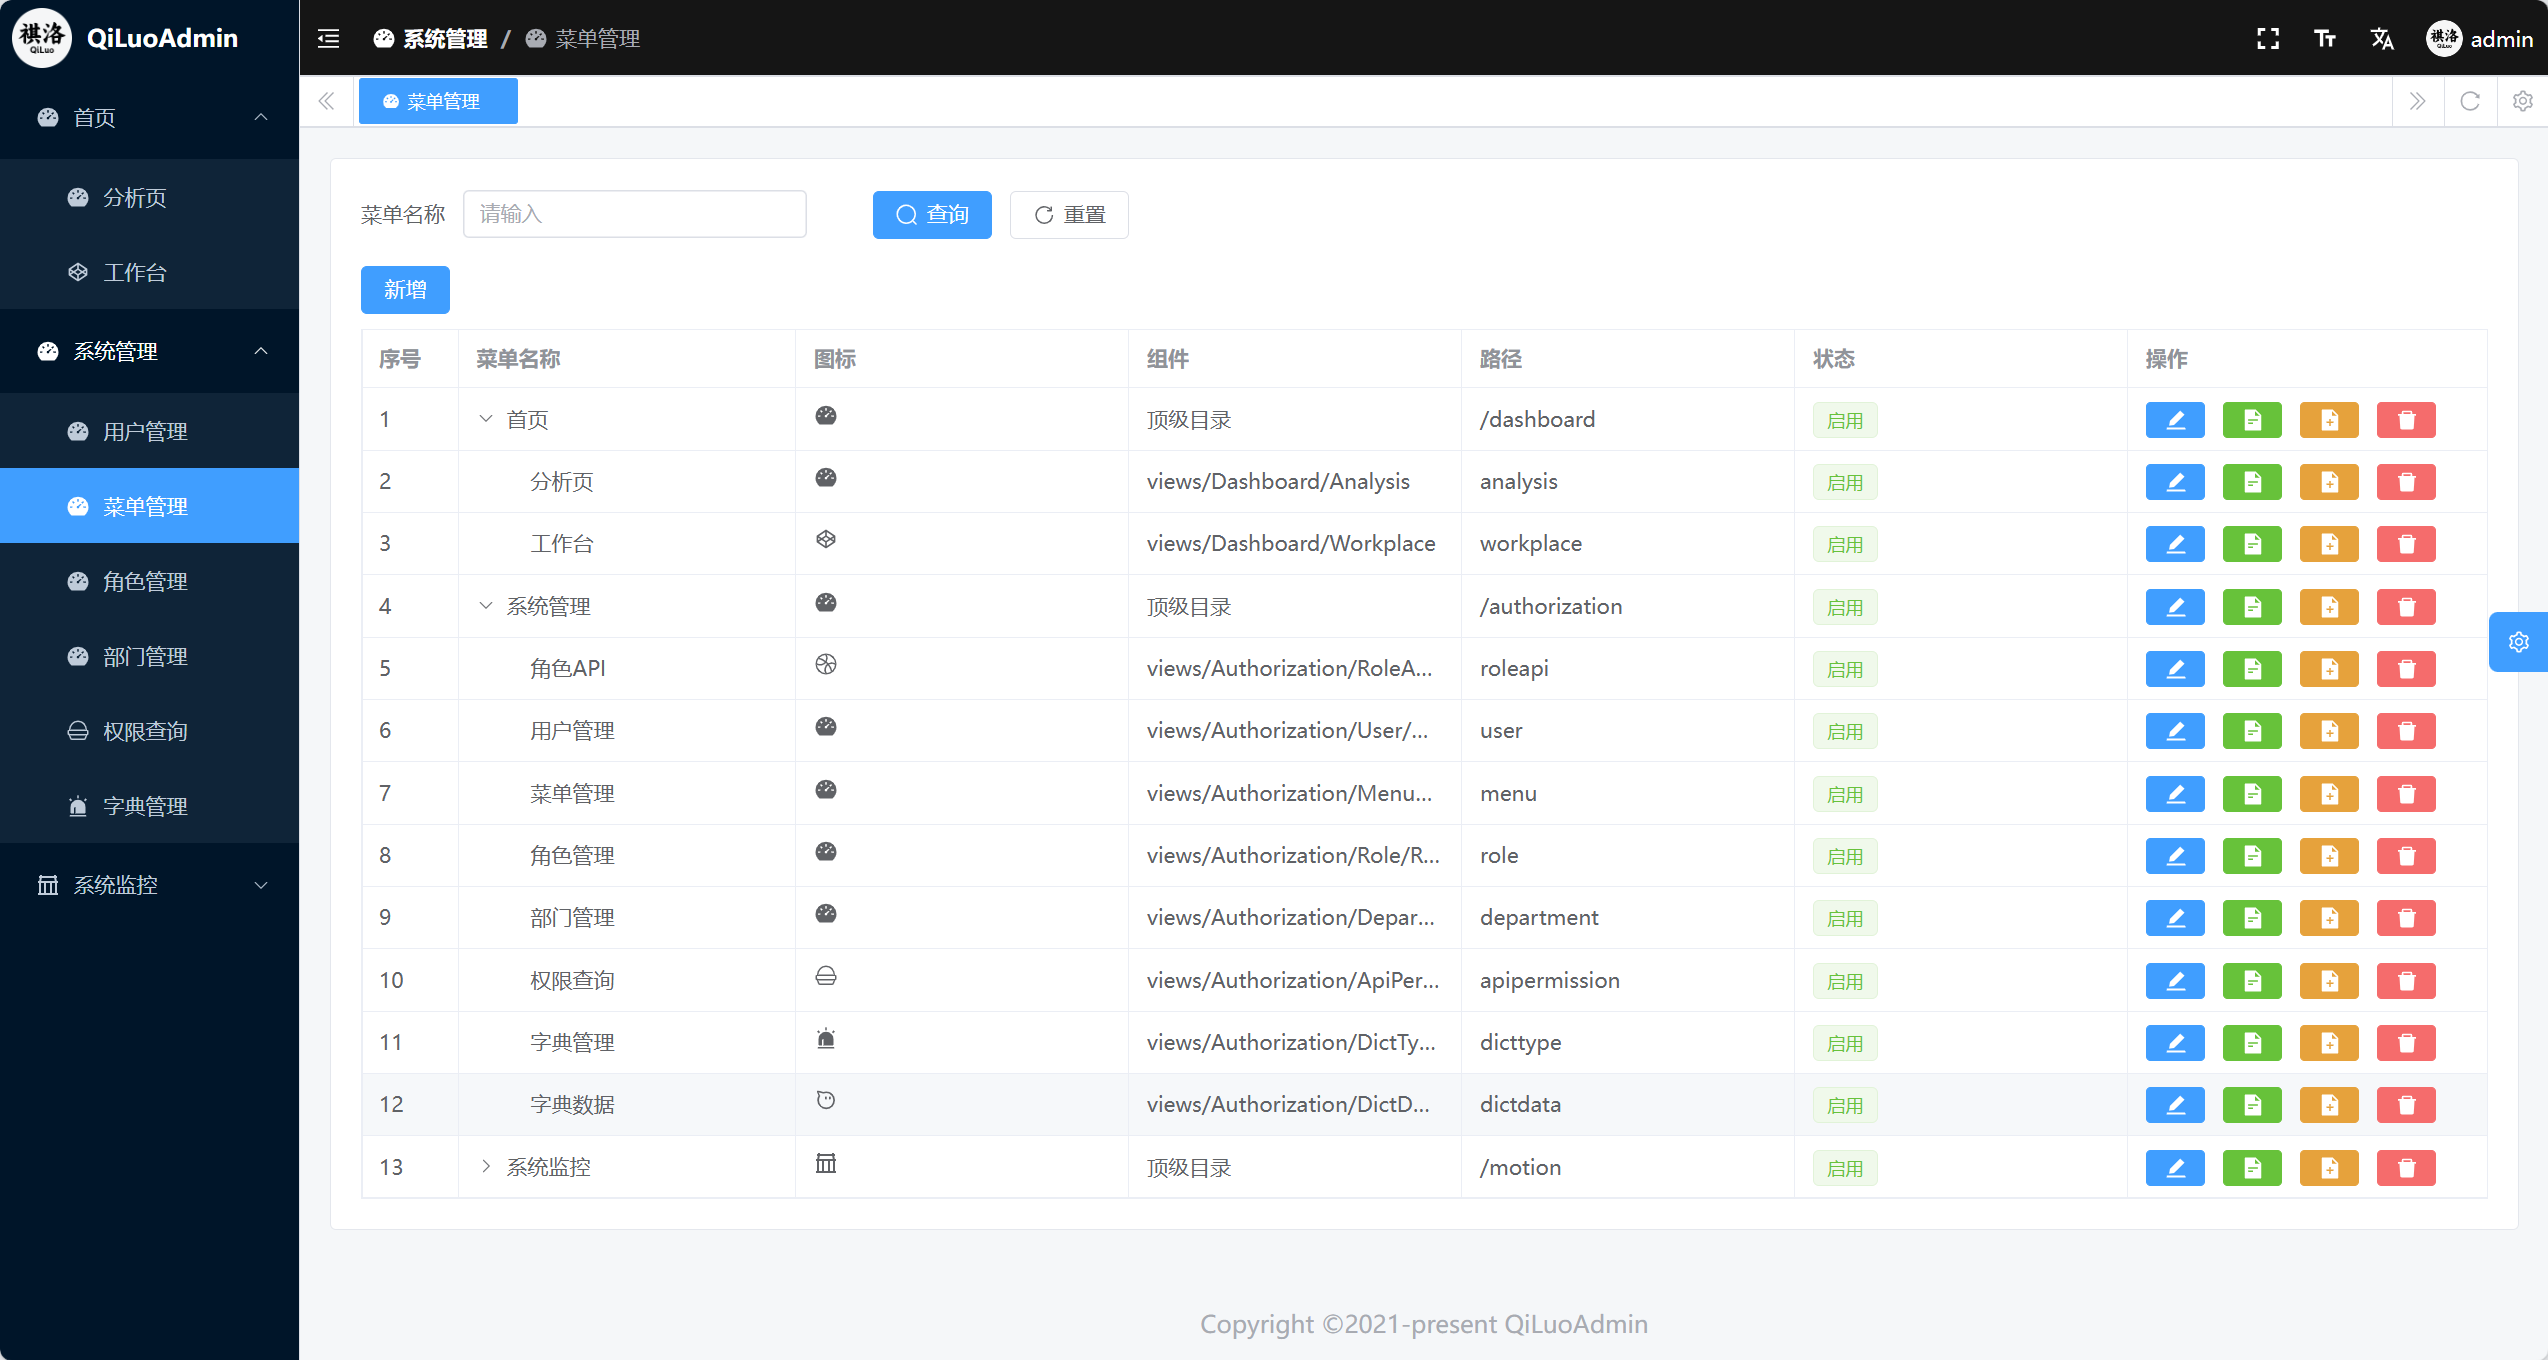Click the 新增 add button
Viewport: 2548px width, 1360px height.
(405, 290)
